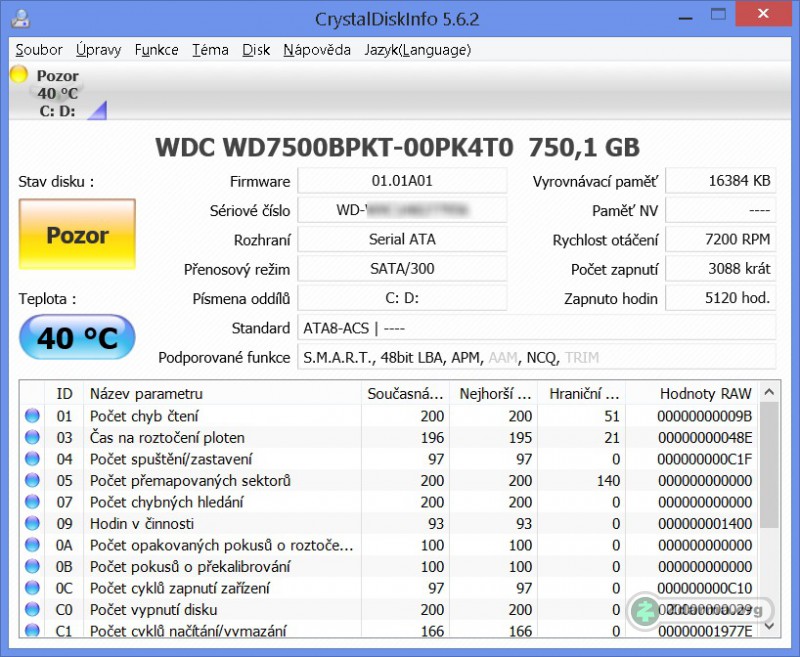800x657 pixels.
Task: Click the disk title WDC WD7500BPKT-00PK4T0 750,1 GB
Action: click(x=397, y=147)
